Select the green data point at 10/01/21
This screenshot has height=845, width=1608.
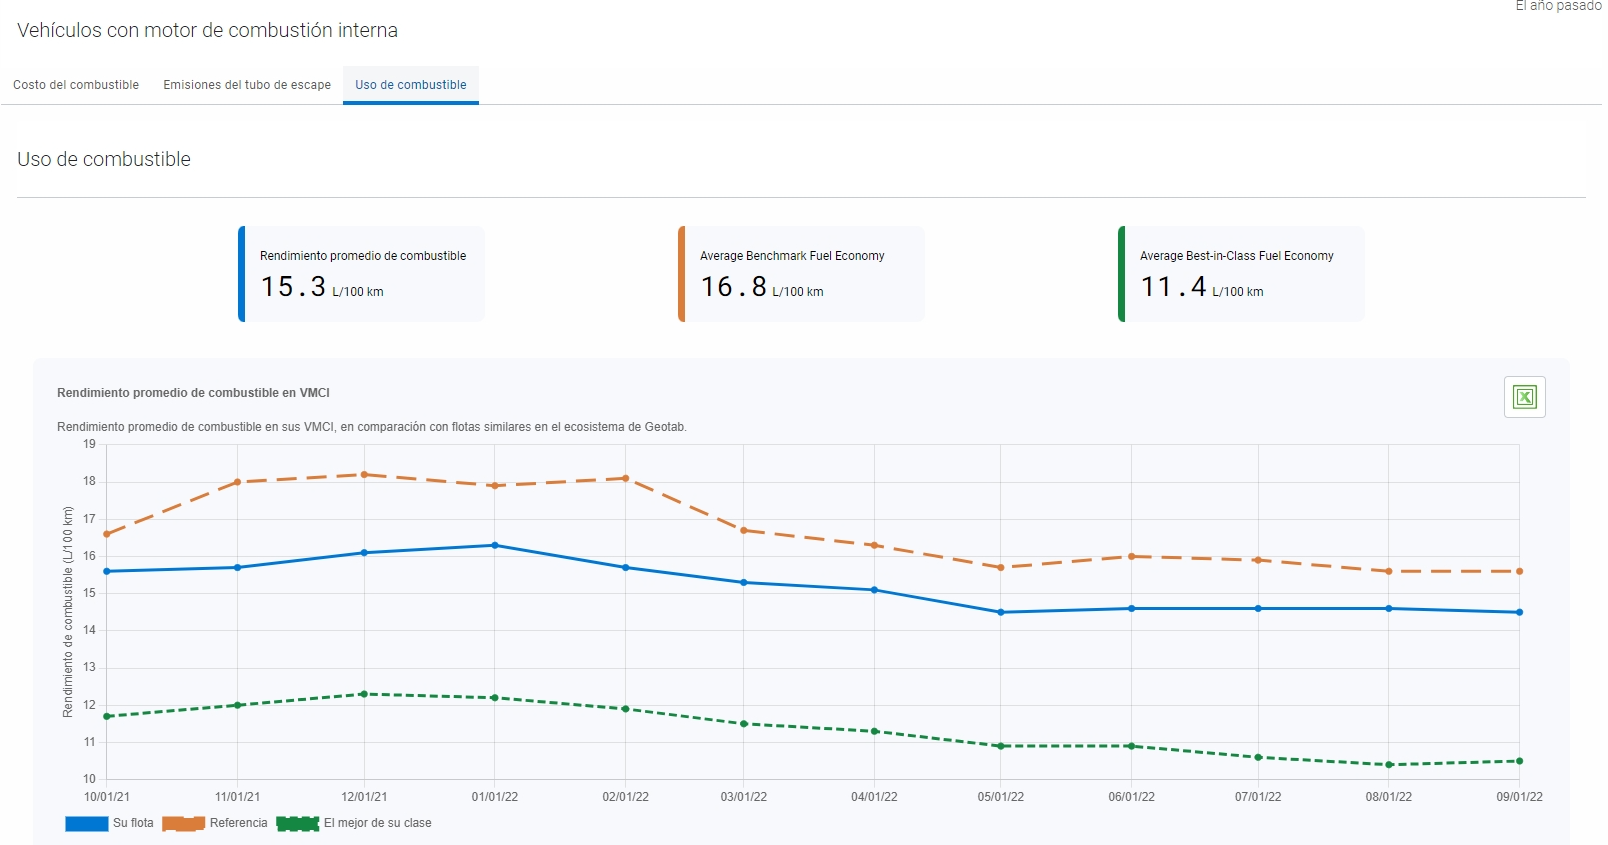[x=107, y=716]
